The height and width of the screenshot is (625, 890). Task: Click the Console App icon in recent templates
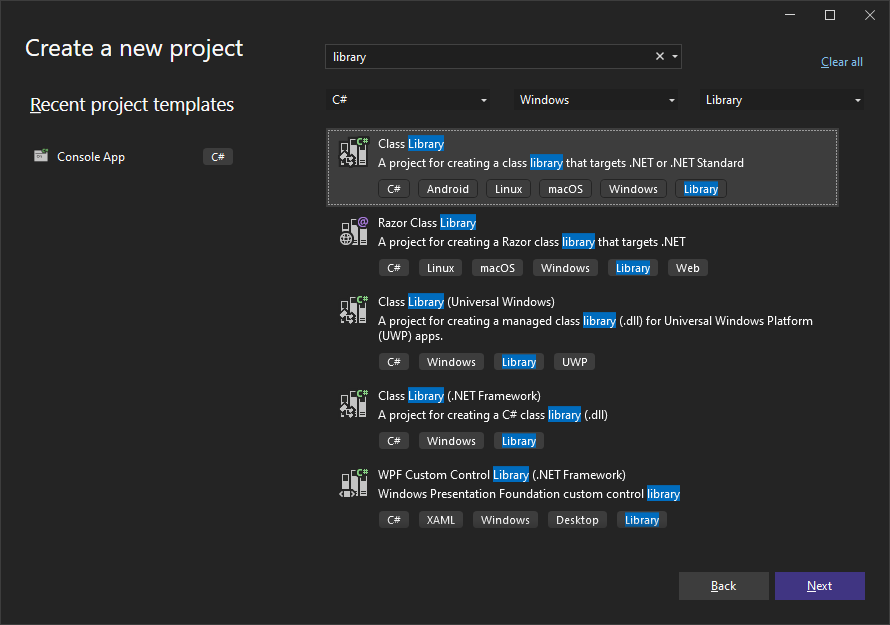41,156
